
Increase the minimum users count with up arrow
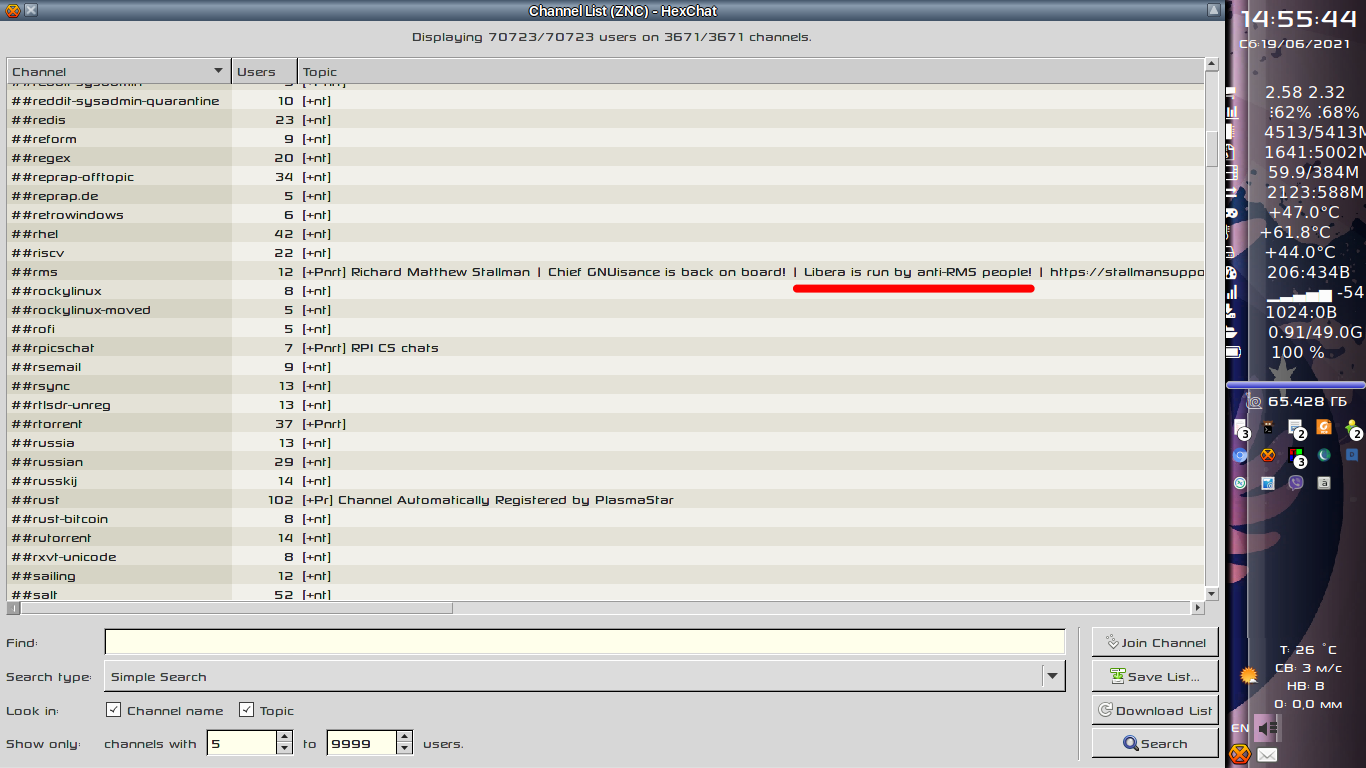284,737
